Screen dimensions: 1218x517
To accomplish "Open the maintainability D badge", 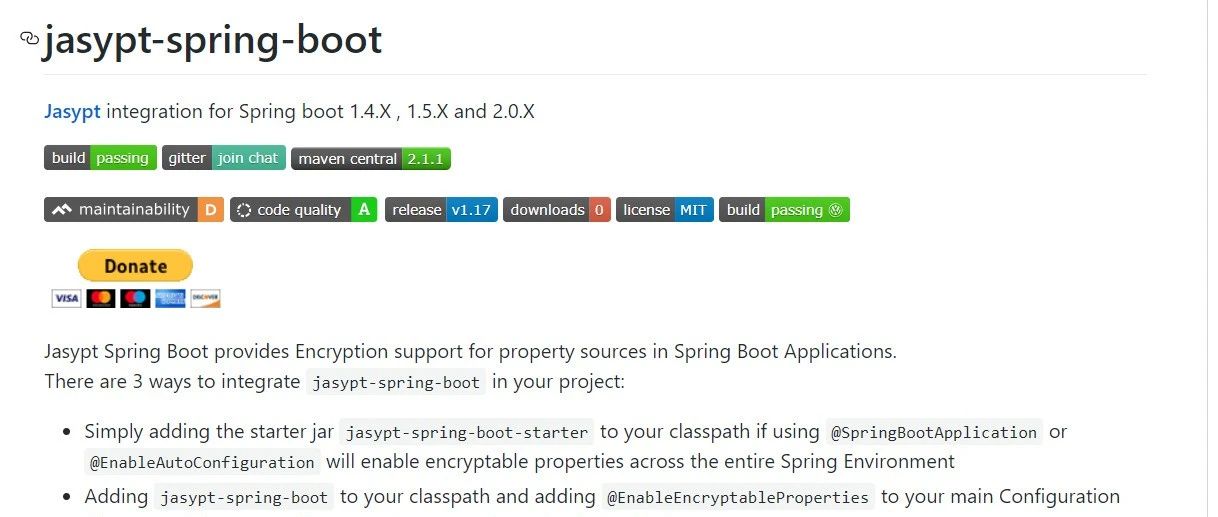I will [134, 210].
